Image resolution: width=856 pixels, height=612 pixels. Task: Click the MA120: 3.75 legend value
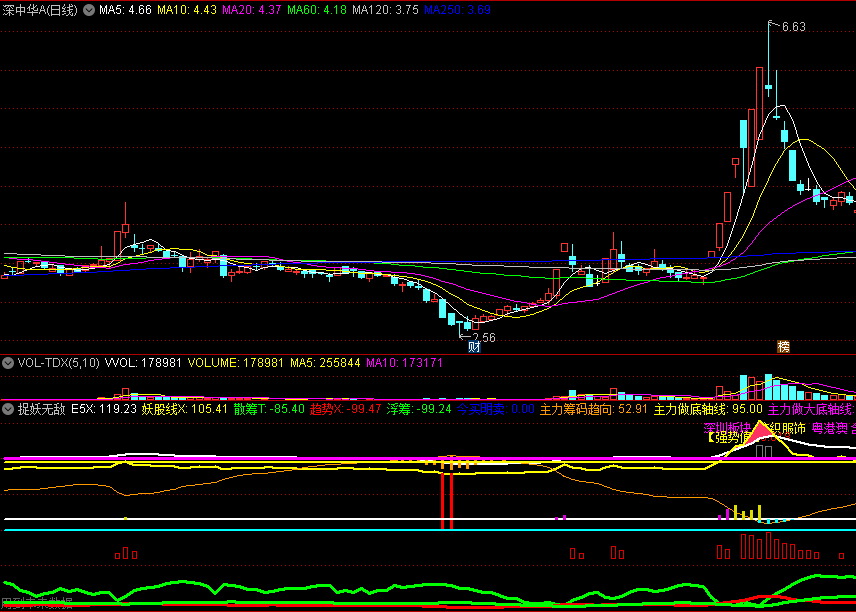point(385,10)
